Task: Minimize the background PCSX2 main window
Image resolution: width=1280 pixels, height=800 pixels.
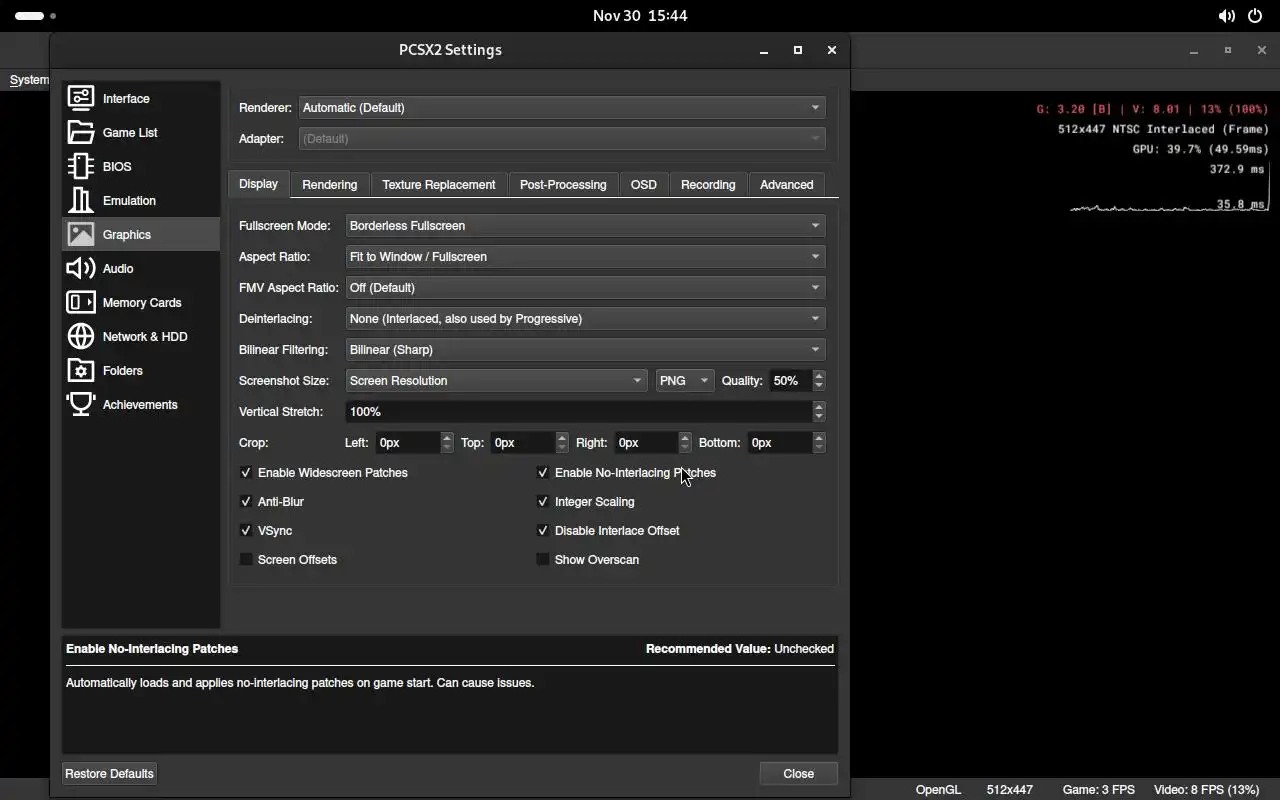Action: coord(1194,50)
